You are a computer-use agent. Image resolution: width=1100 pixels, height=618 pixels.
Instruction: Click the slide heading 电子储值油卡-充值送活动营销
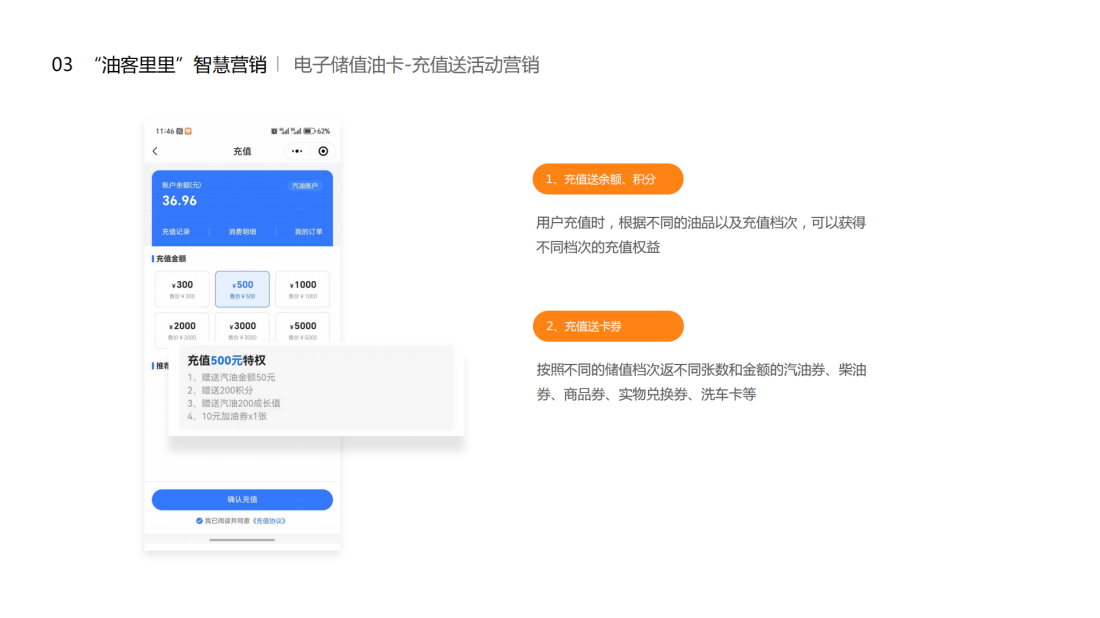[x=416, y=65]
